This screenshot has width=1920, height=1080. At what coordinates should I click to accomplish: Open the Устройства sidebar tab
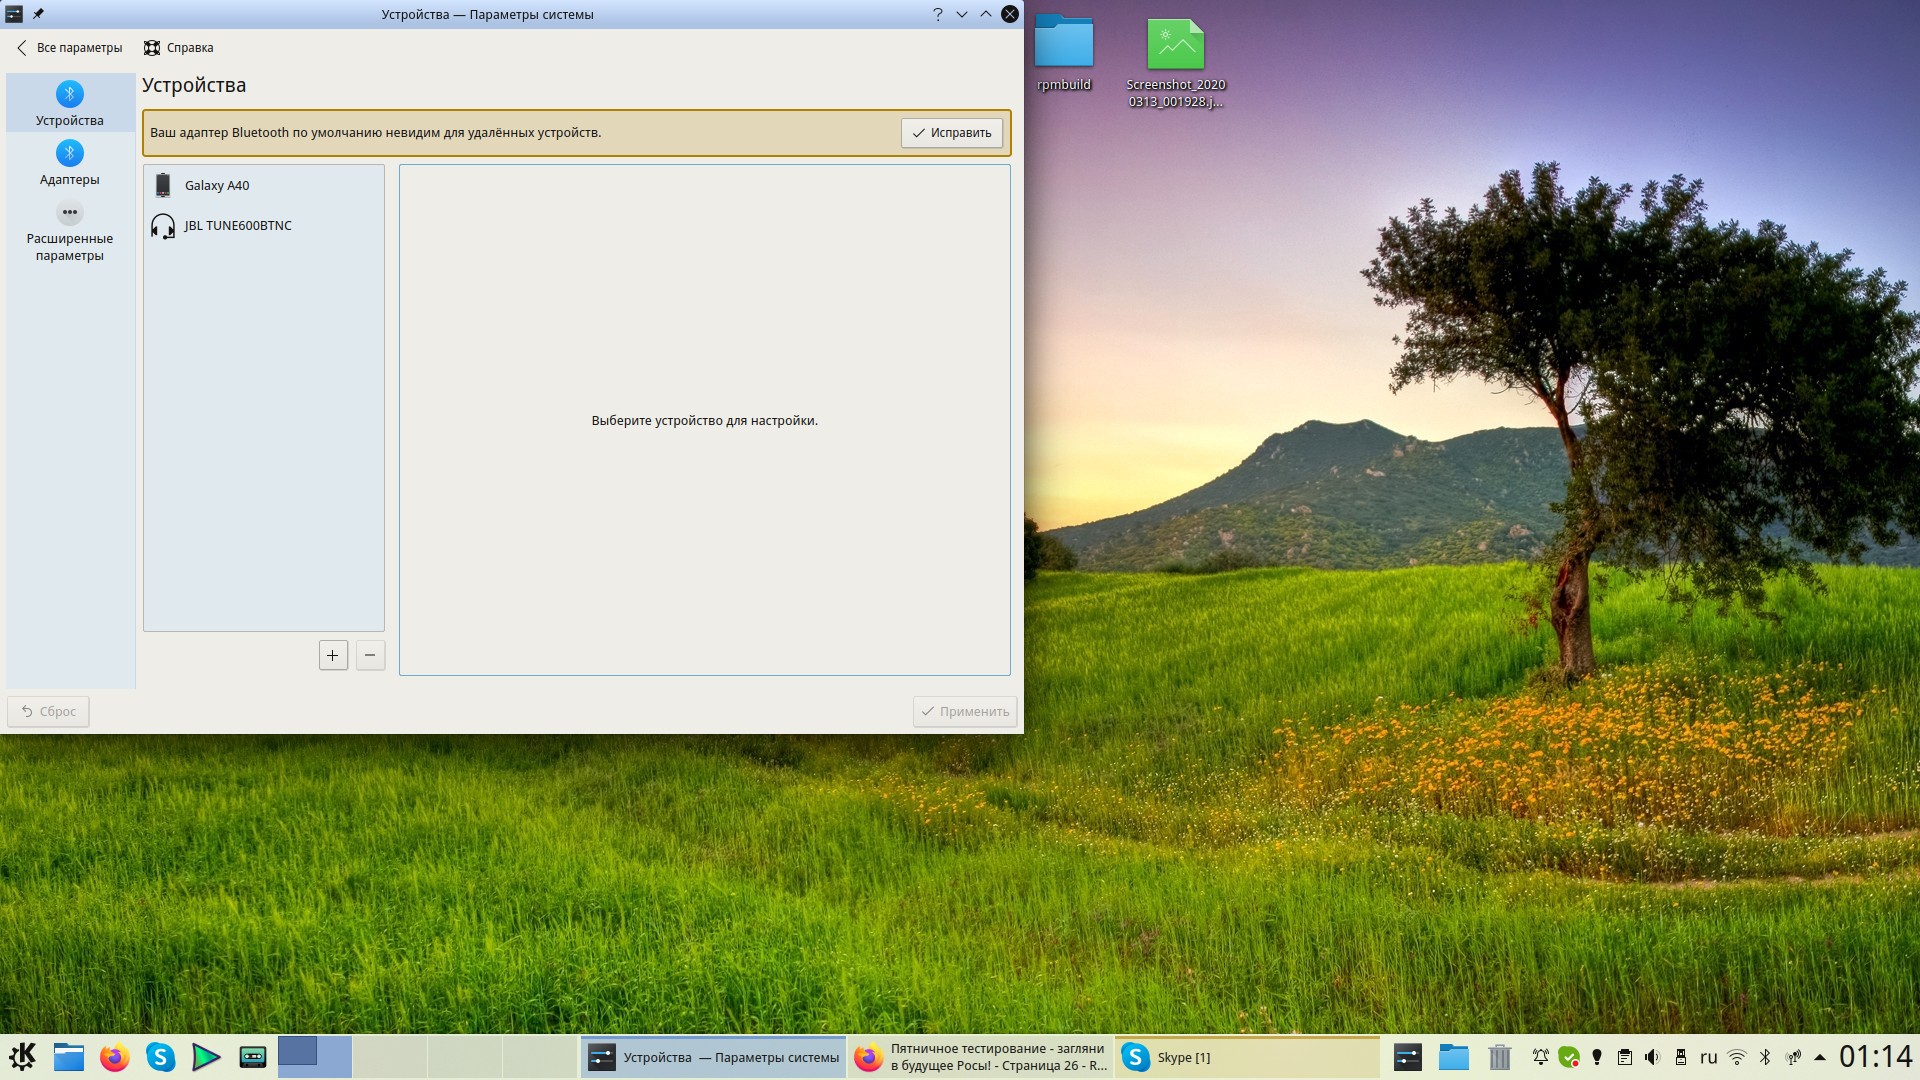tap(69, 104)
